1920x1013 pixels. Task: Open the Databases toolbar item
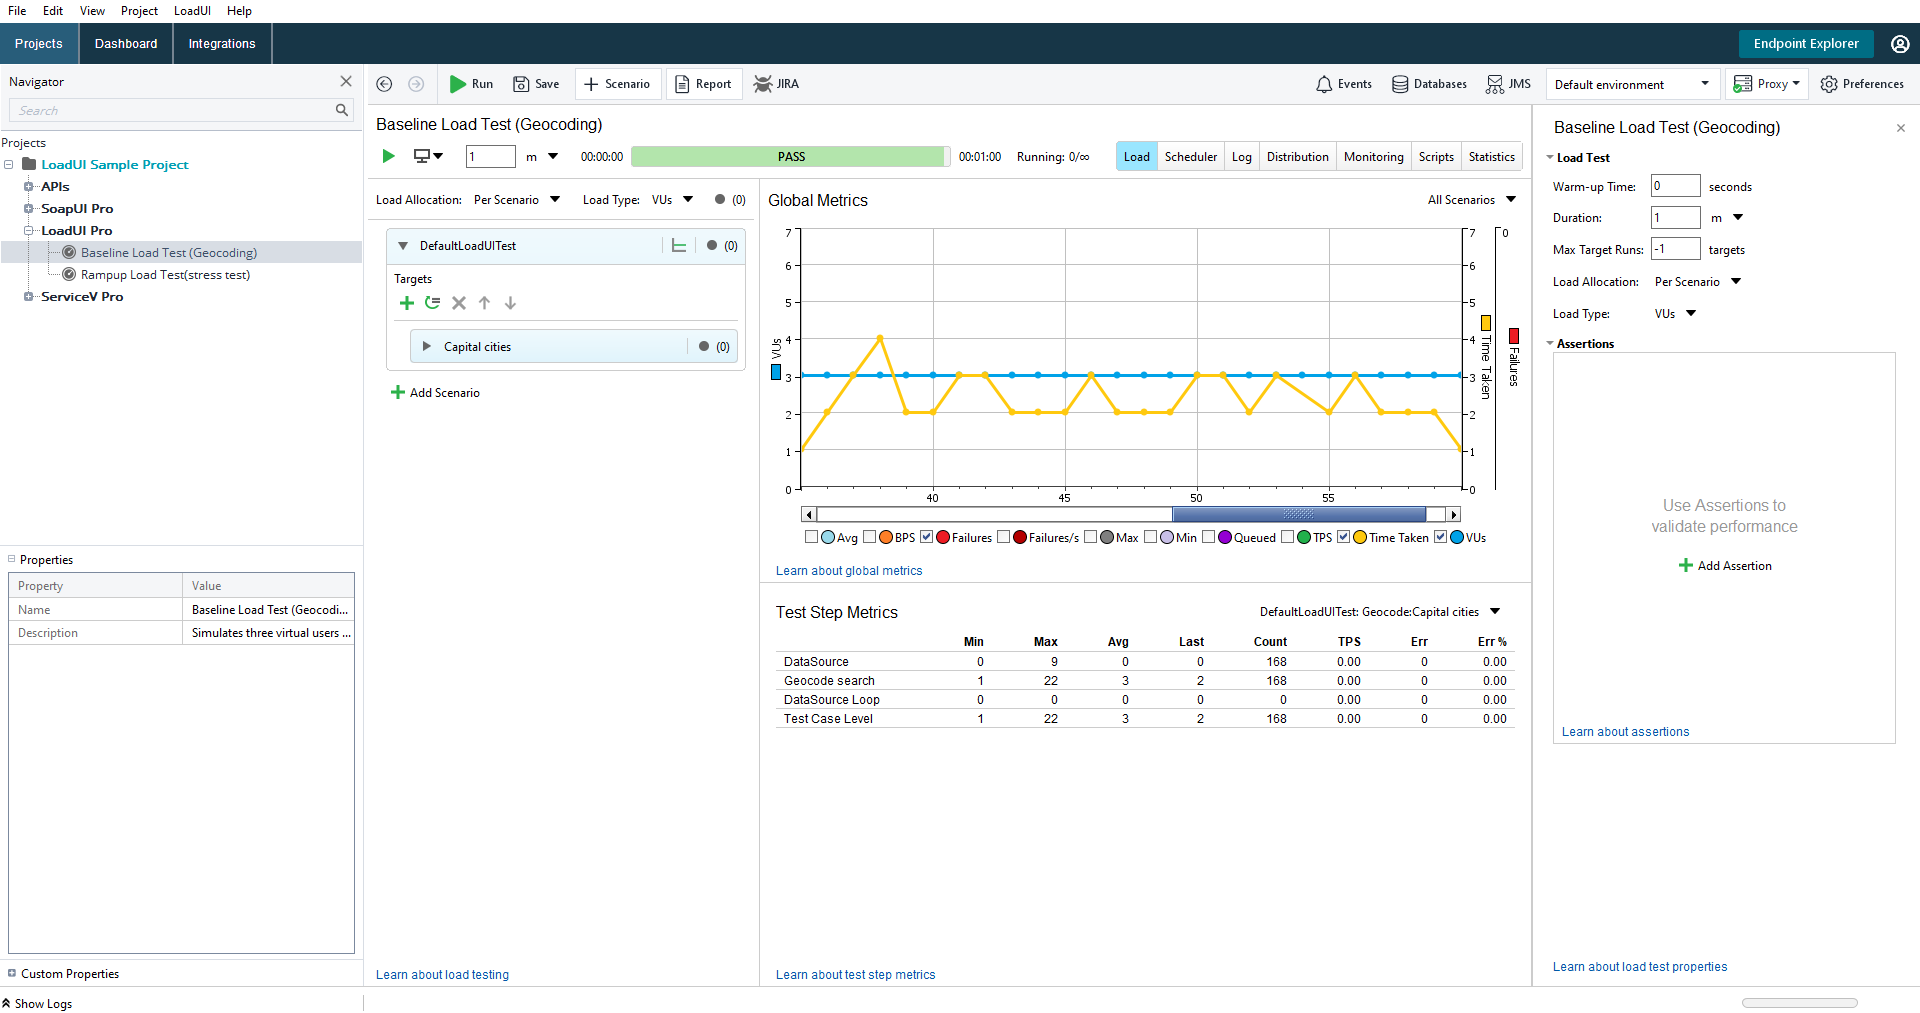tap(1429, 84)
